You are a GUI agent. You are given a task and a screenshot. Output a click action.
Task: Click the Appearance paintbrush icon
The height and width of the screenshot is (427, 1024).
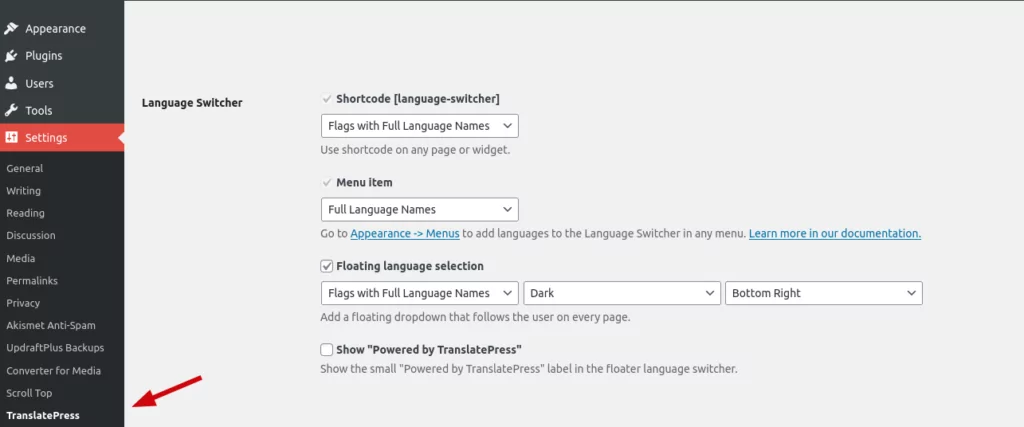(x=11, y=29)
